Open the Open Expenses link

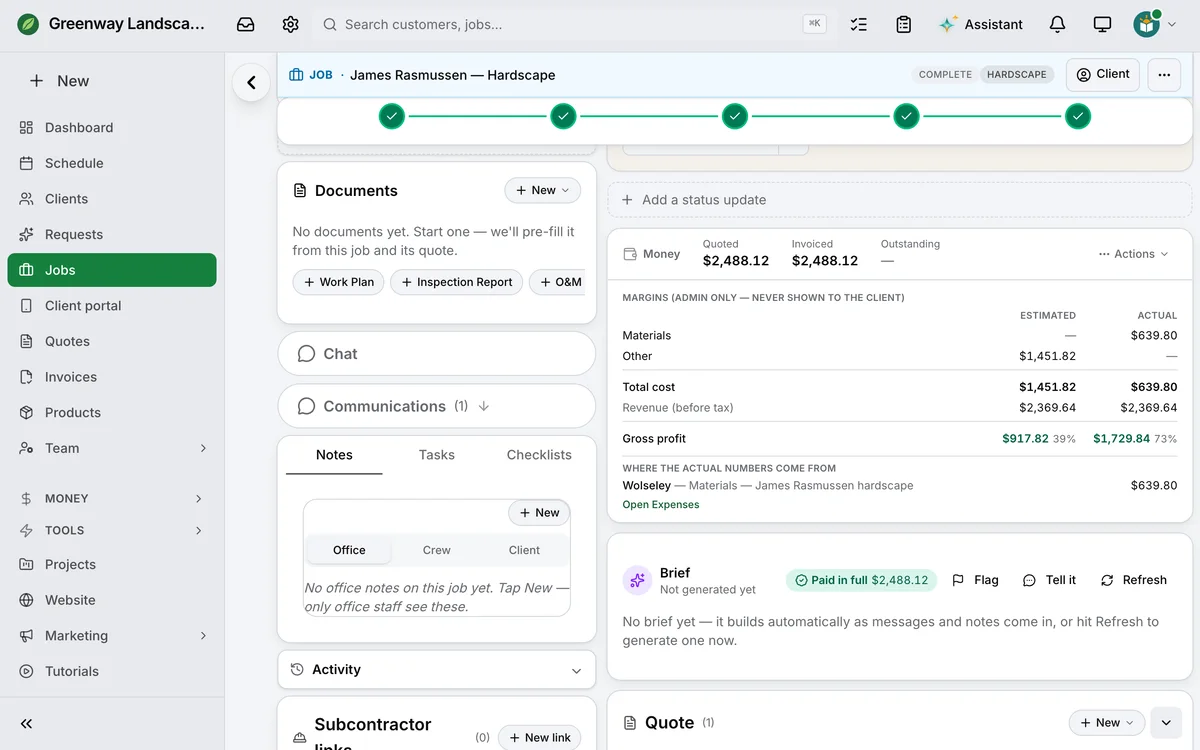click(661, 505)
